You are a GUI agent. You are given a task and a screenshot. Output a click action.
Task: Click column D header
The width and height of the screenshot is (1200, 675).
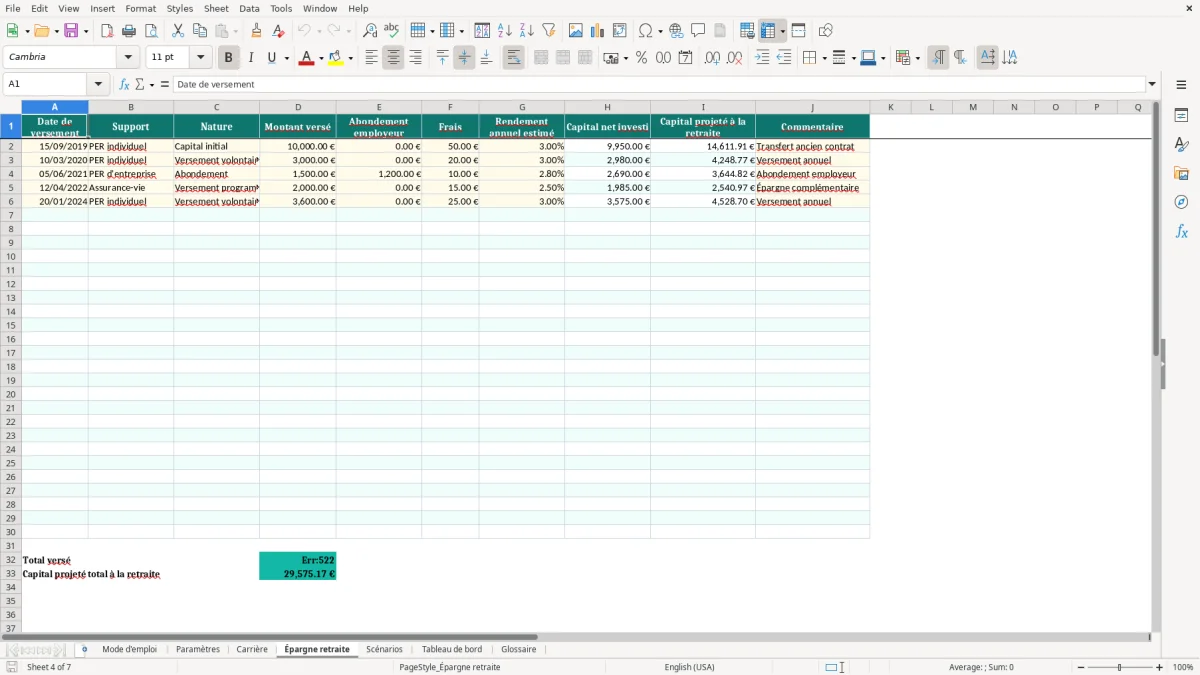(x=298, y=107)
